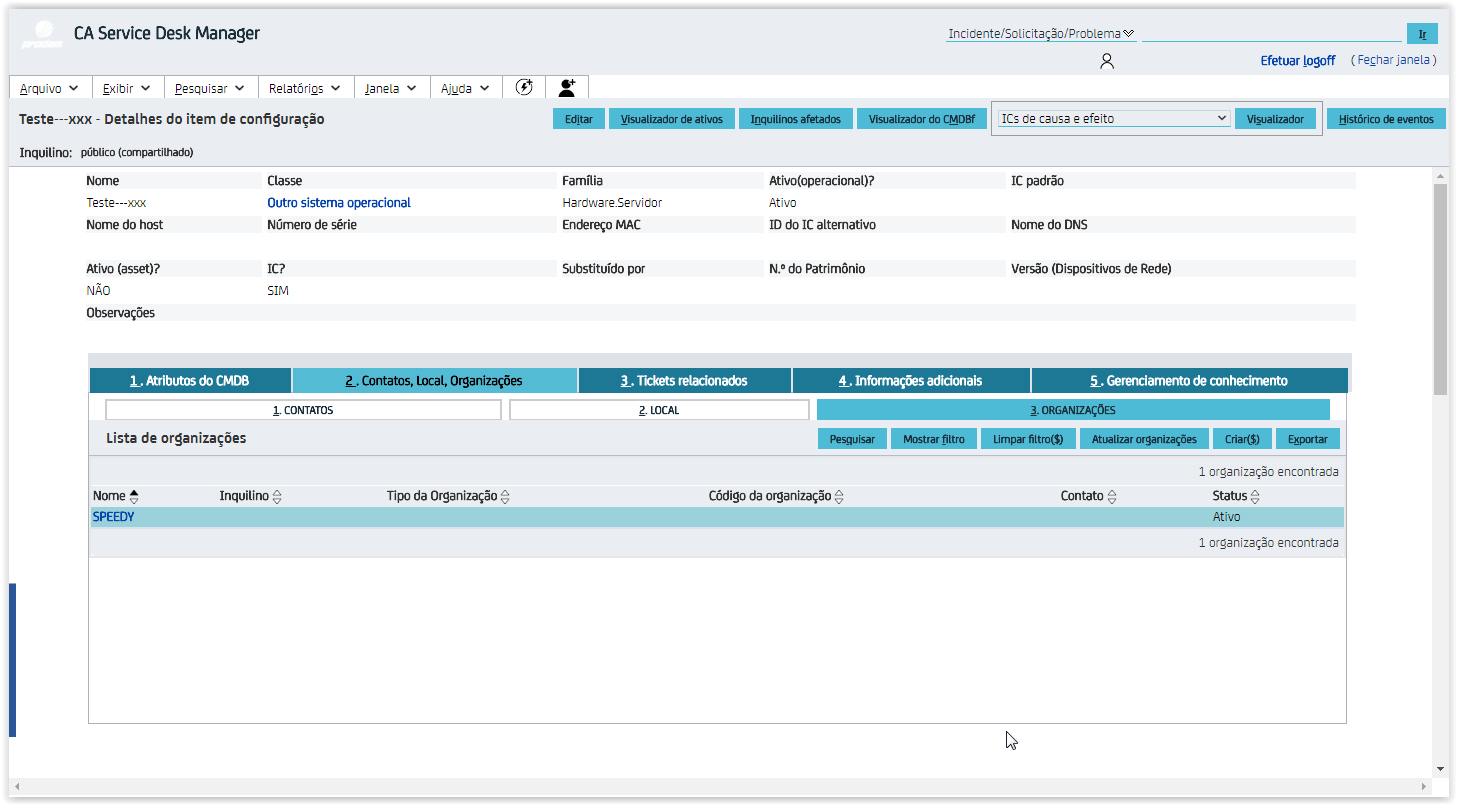Select the CONTATOS sub-tab

(303, 410)
